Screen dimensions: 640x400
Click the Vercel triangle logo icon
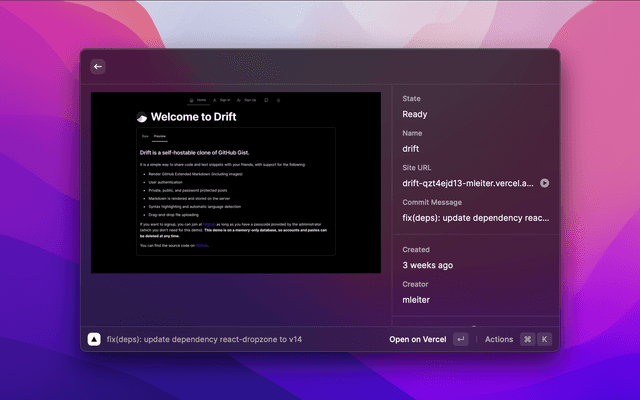tap(94, 339)
